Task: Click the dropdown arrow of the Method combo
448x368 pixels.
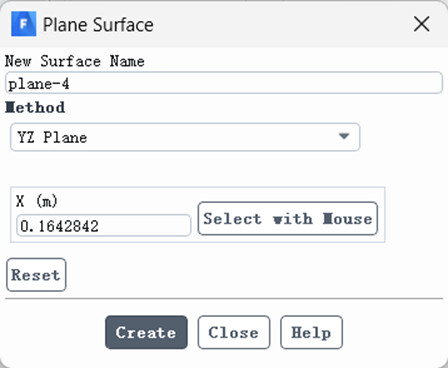Action: tap(344, 136)
